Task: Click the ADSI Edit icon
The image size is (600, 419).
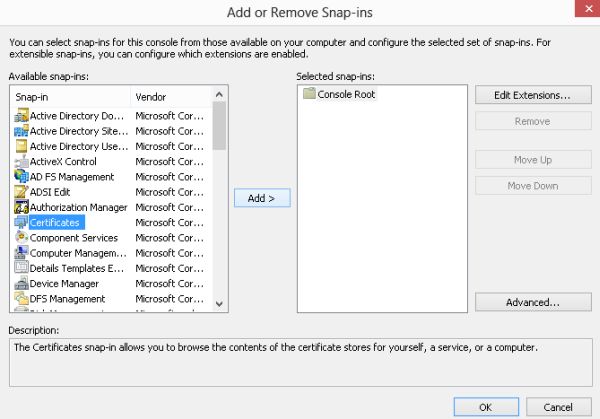Action: [21, 192]
